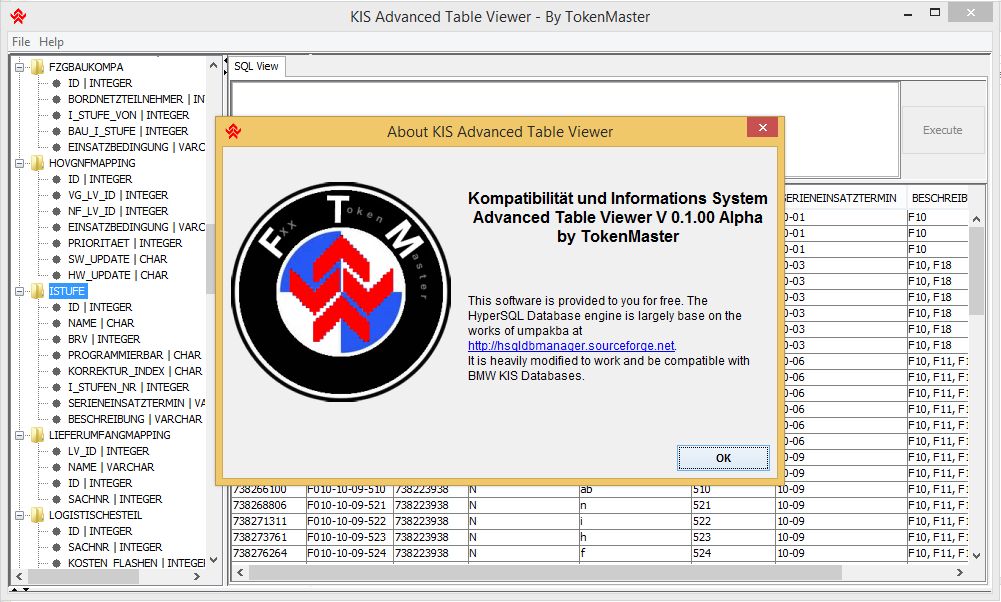Click cell 523 in the results table

pos(734,538)
